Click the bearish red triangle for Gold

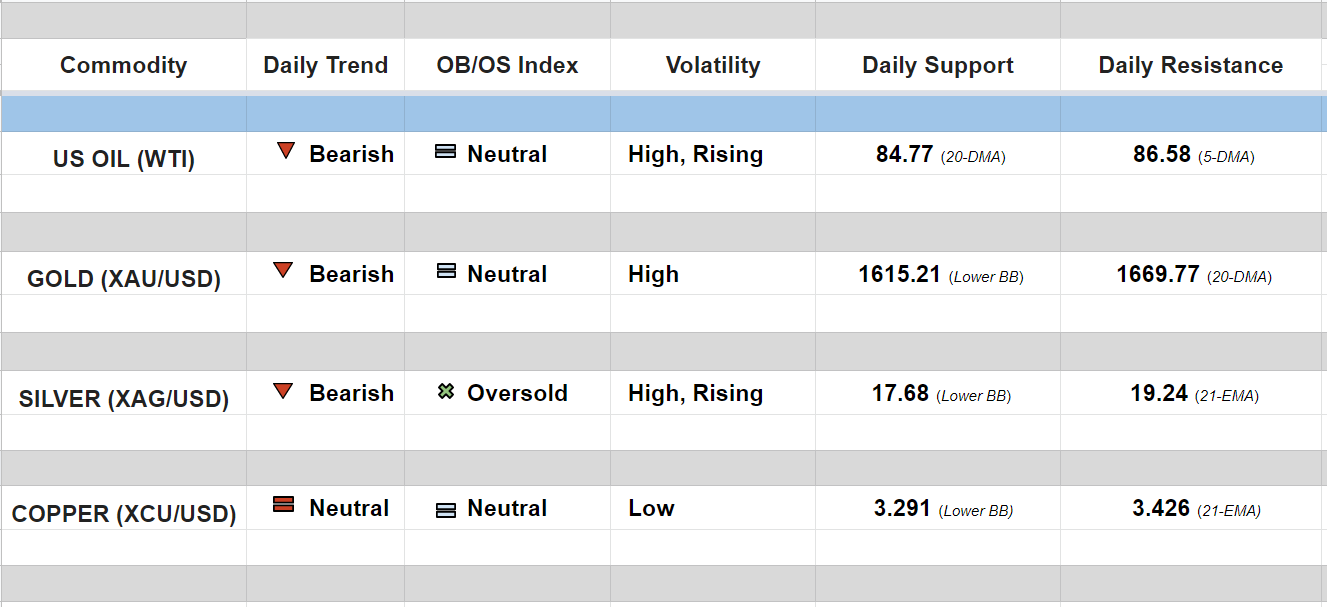[x=284, y=271]
